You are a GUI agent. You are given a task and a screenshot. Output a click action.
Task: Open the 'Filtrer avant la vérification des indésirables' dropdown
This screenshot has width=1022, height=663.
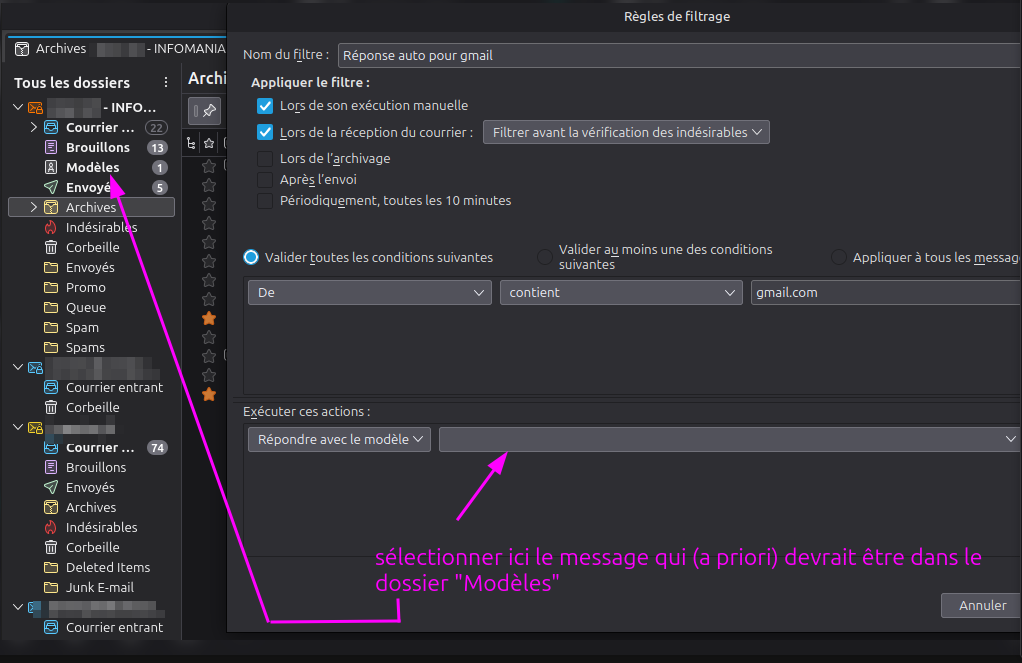pyautogui.click(x=625, y=132)
